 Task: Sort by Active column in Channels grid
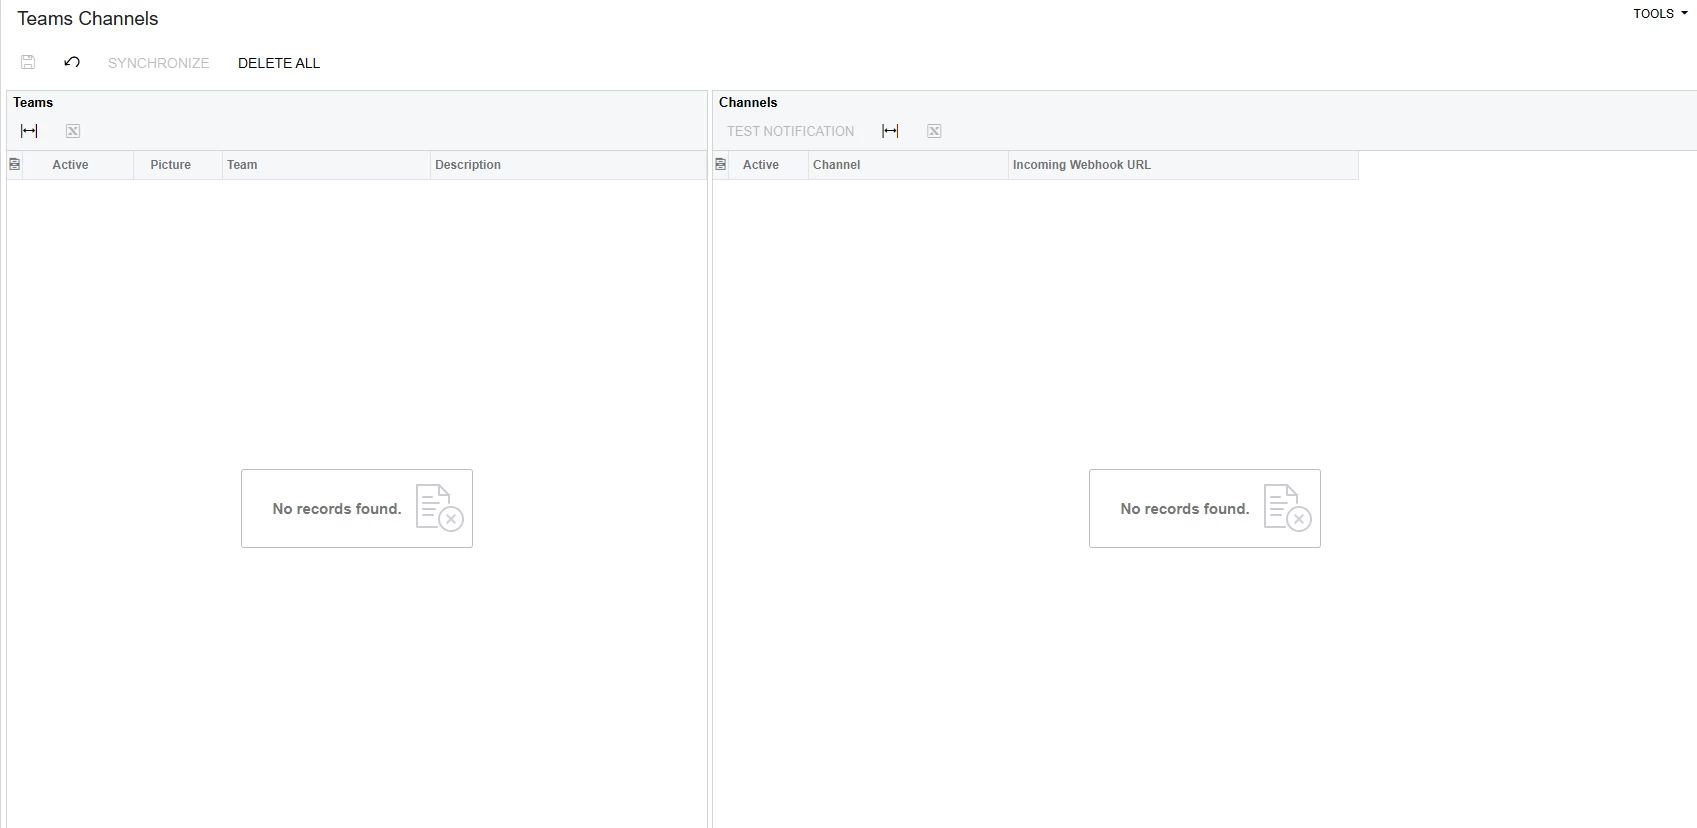click(x=768, y=165)
